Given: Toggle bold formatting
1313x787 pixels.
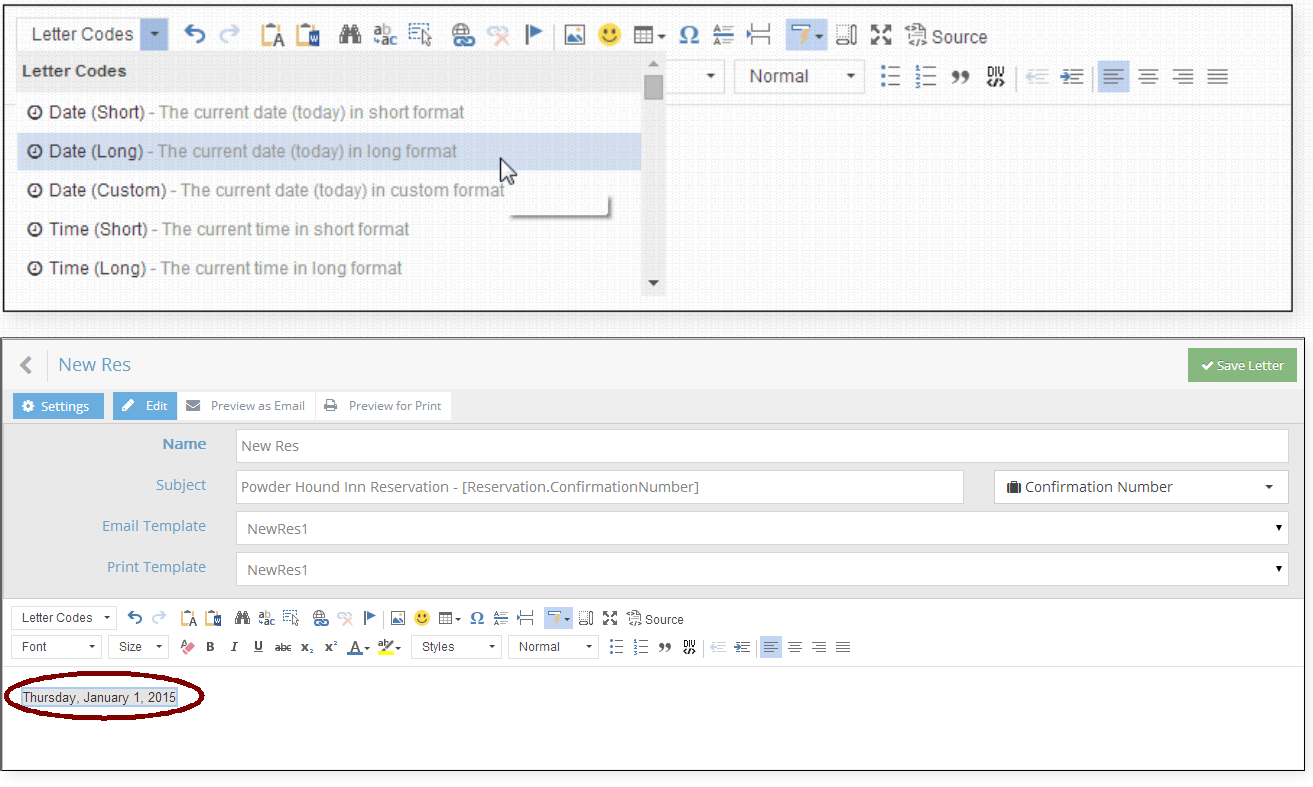Looking at the screenshot, I should (x=210, y=647).
